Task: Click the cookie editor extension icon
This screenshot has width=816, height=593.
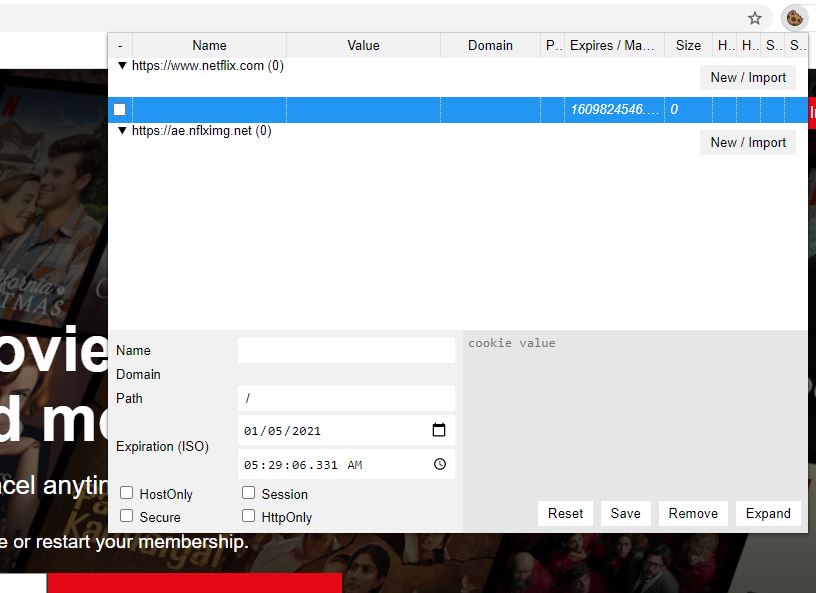Action: click(x=794, y=18)
